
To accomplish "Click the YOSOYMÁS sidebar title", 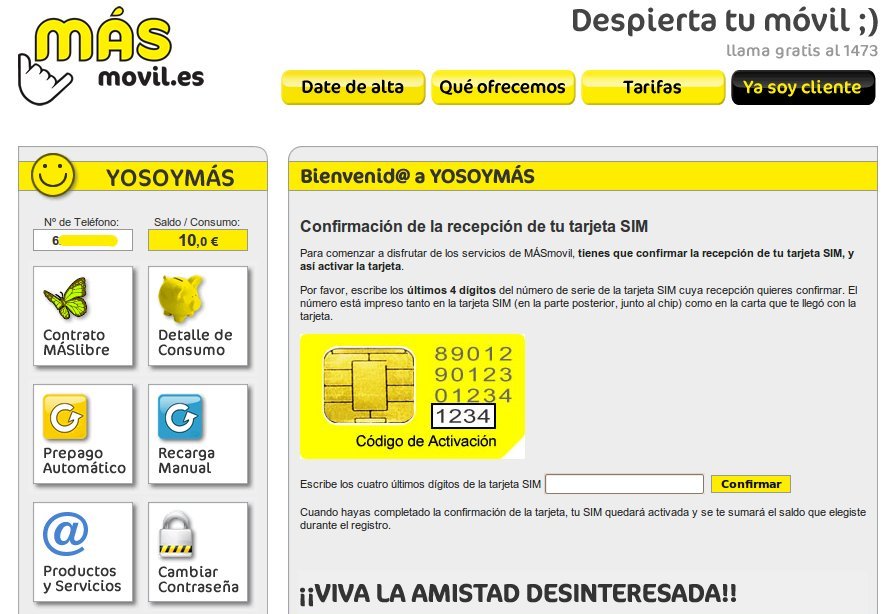I will point(170,178).
